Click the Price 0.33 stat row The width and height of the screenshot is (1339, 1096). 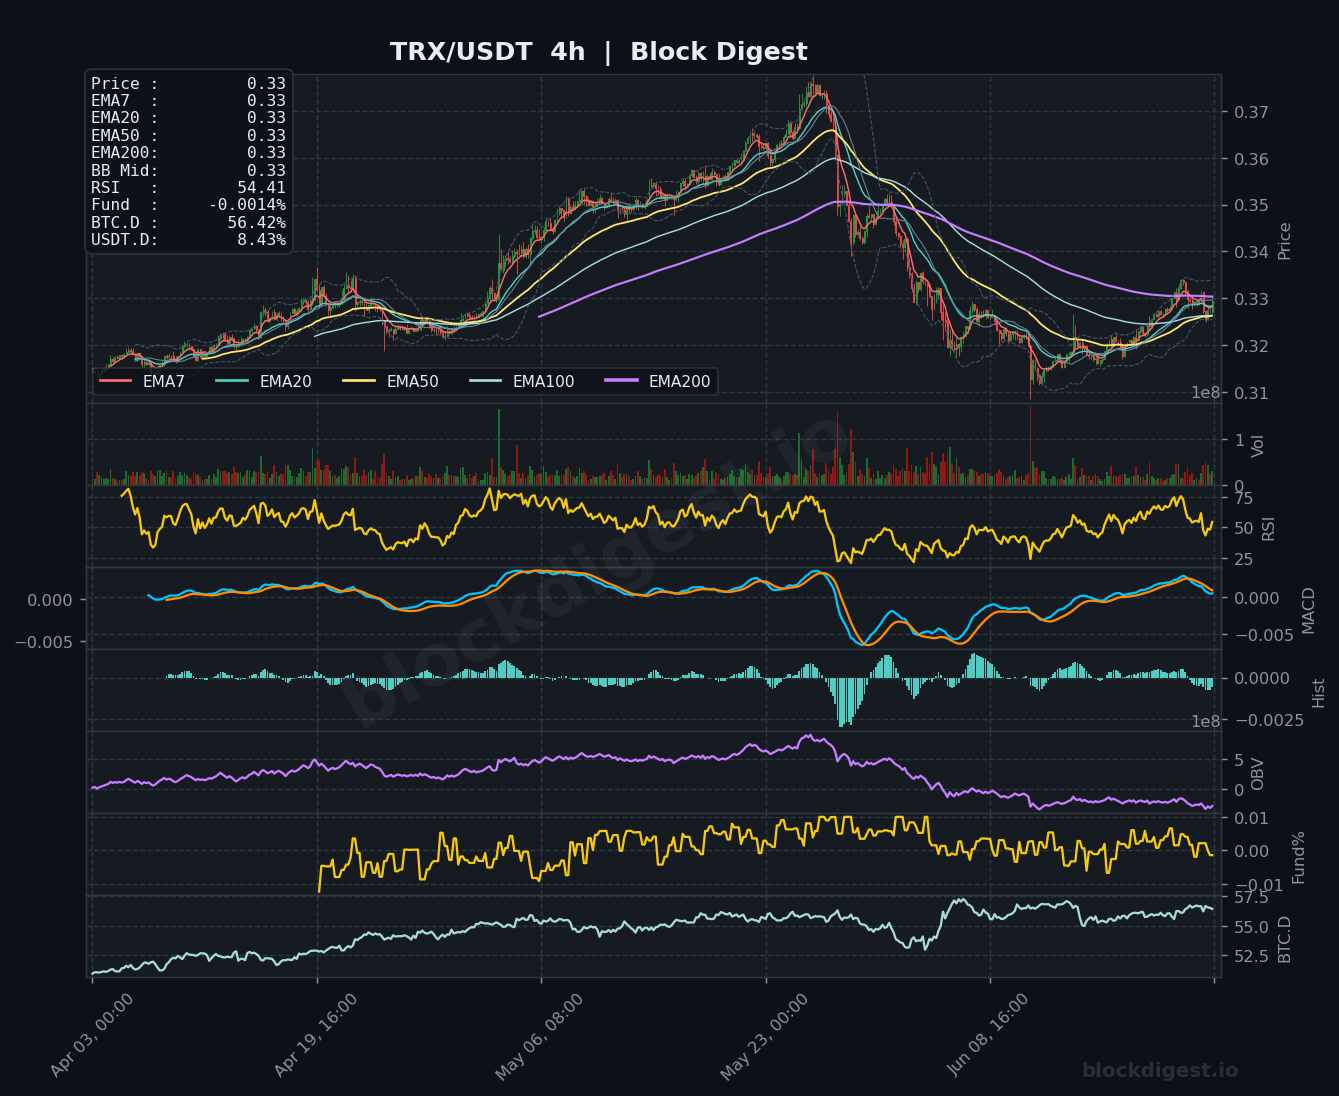point(188,84)
